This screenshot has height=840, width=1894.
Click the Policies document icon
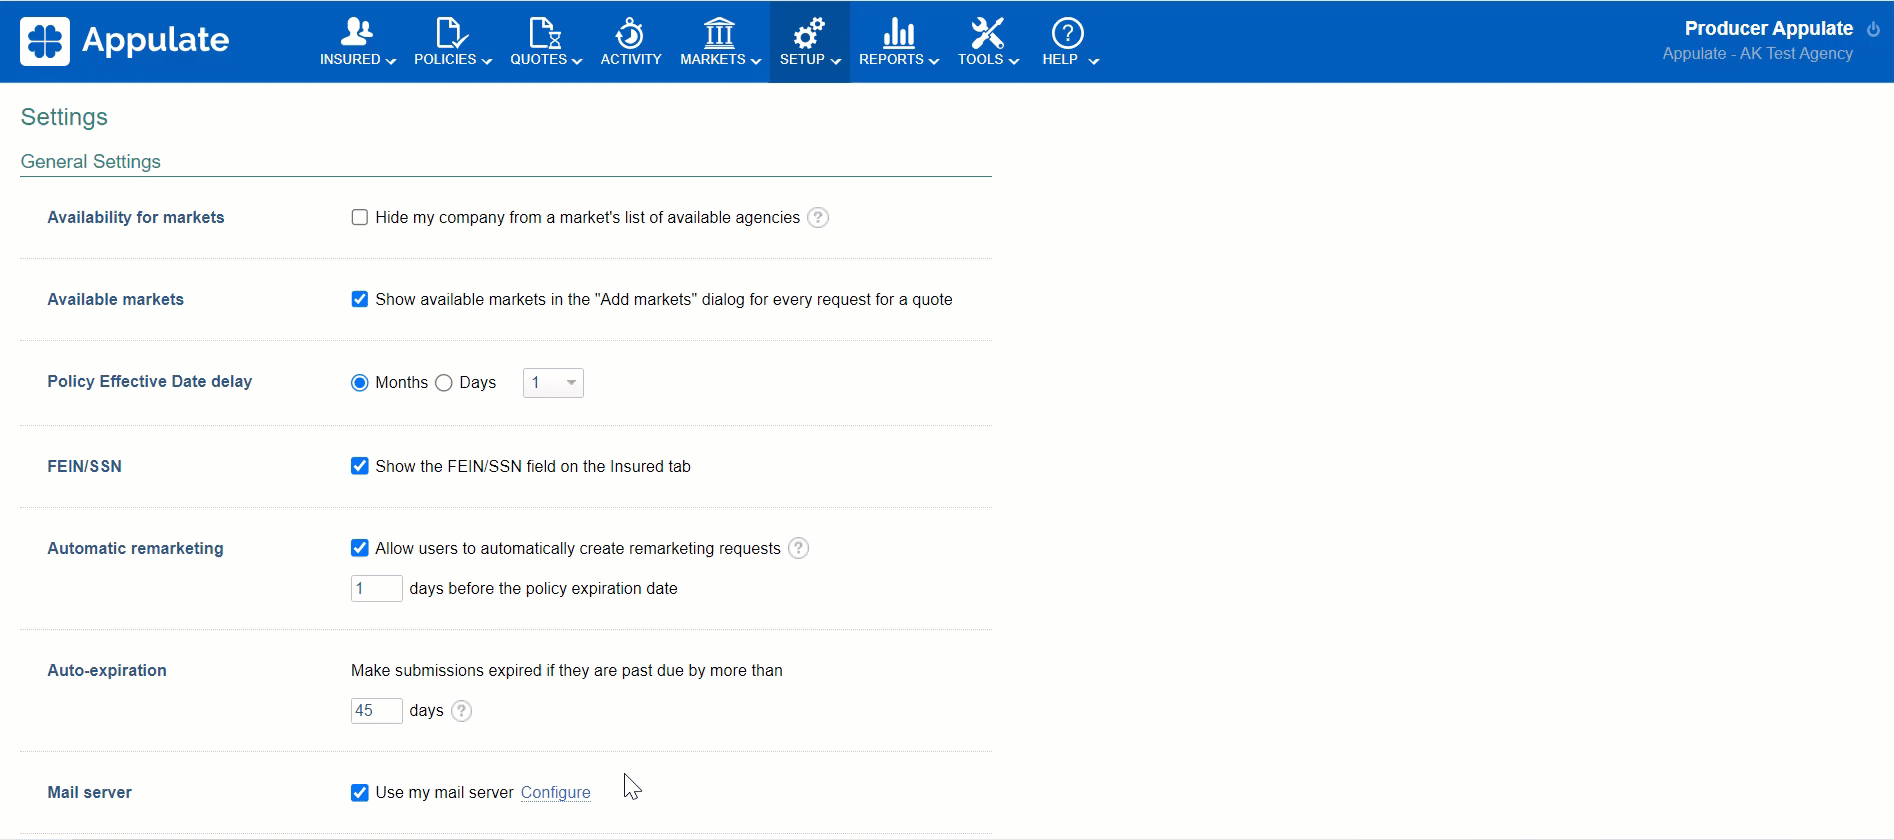click(451, 32)
